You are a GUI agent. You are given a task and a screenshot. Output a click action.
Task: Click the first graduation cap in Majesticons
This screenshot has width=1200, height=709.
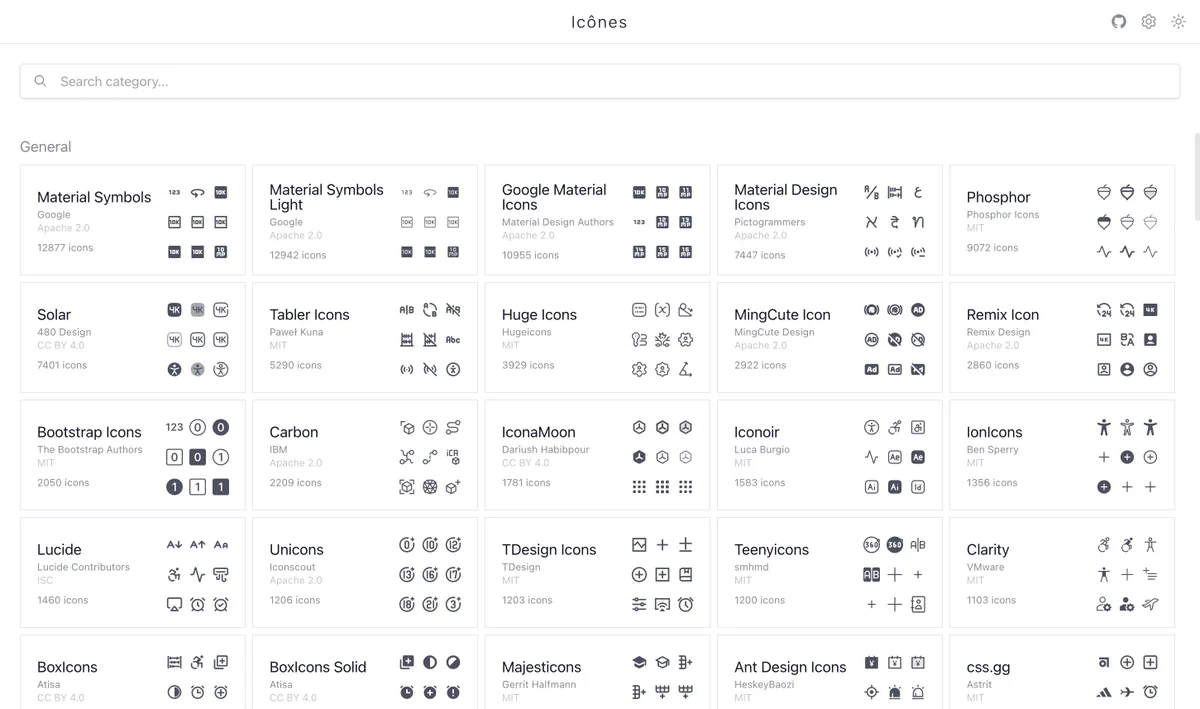tap(639, 662)
